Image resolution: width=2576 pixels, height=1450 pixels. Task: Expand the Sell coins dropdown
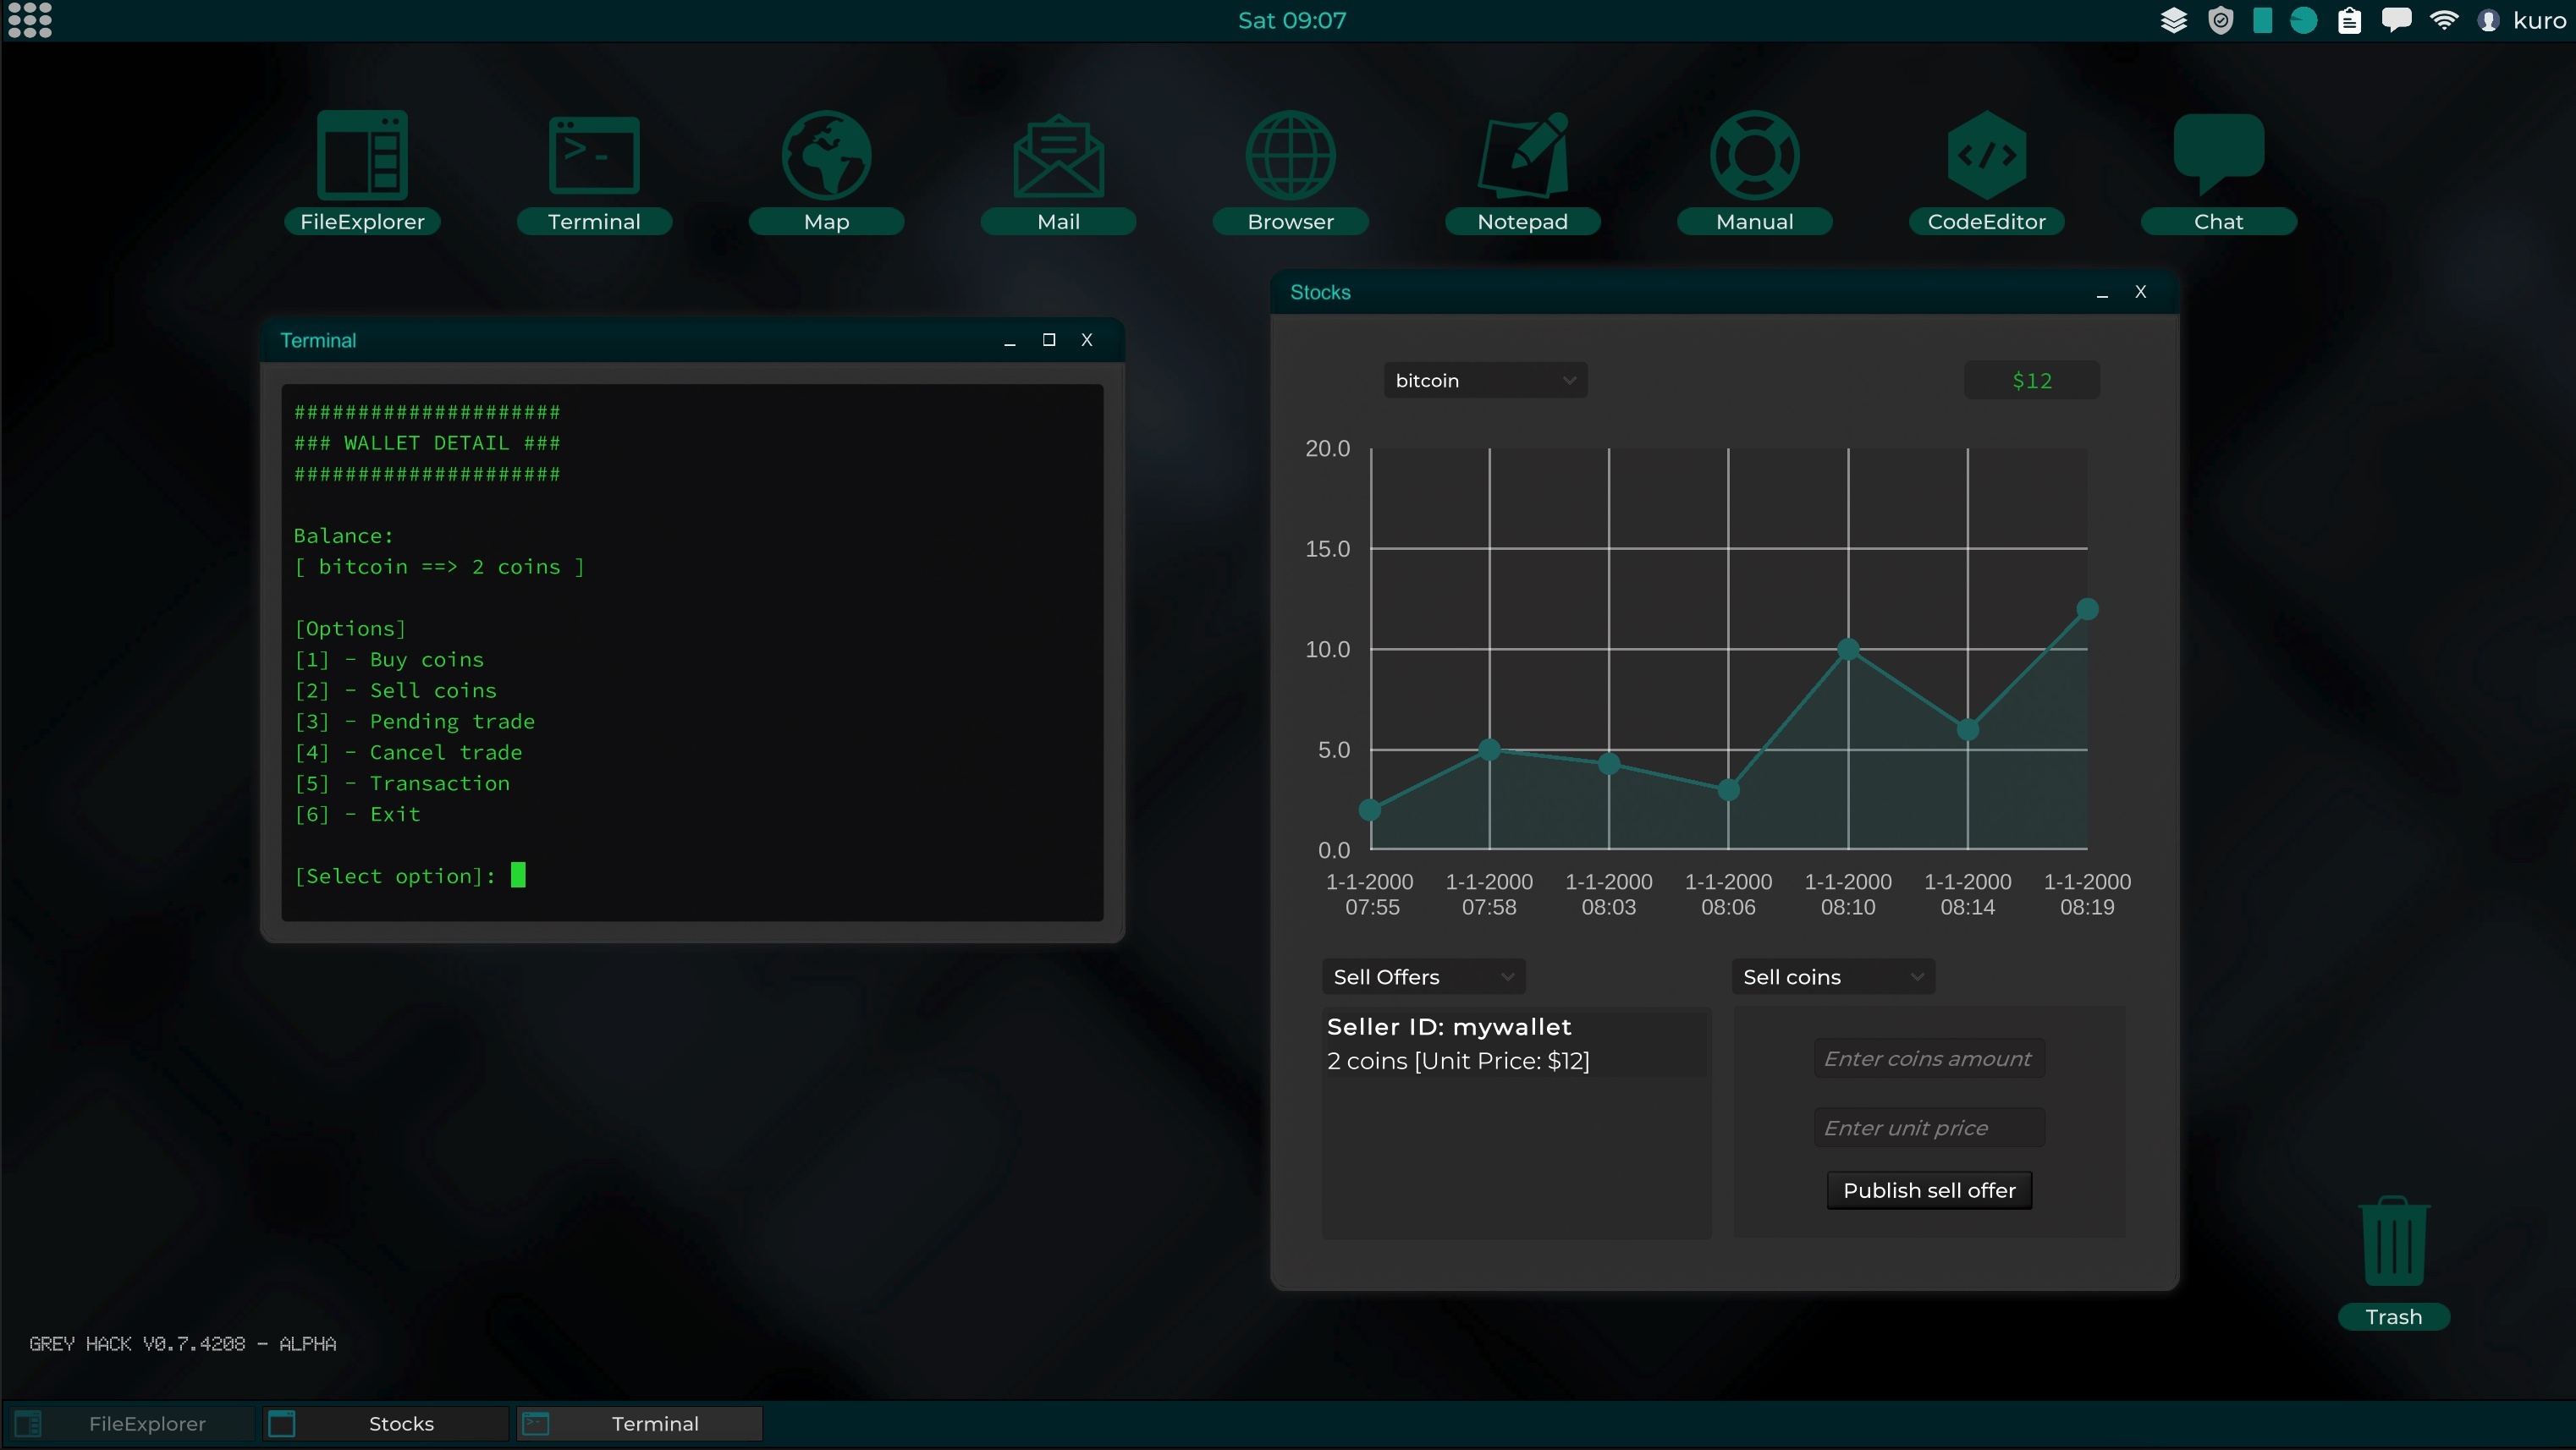pyautogui.click(x=1832, y=977)
